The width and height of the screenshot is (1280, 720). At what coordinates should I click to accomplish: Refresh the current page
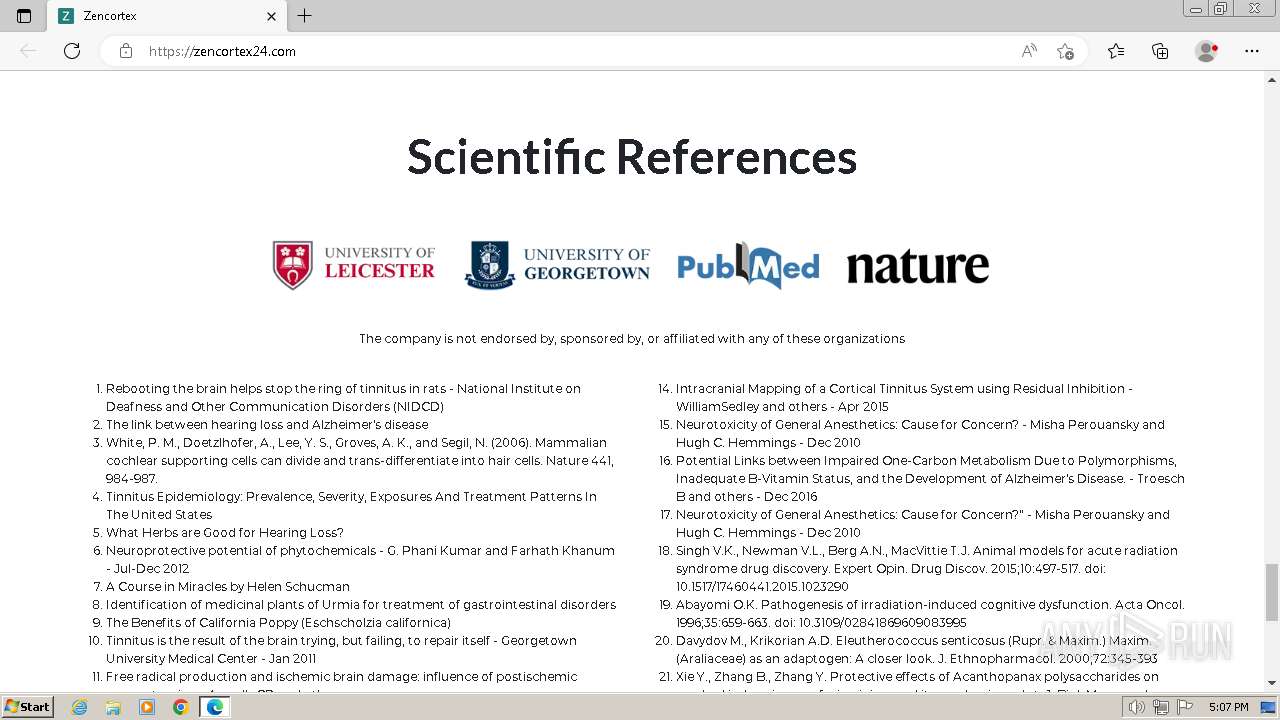click(x=72, y=51)
